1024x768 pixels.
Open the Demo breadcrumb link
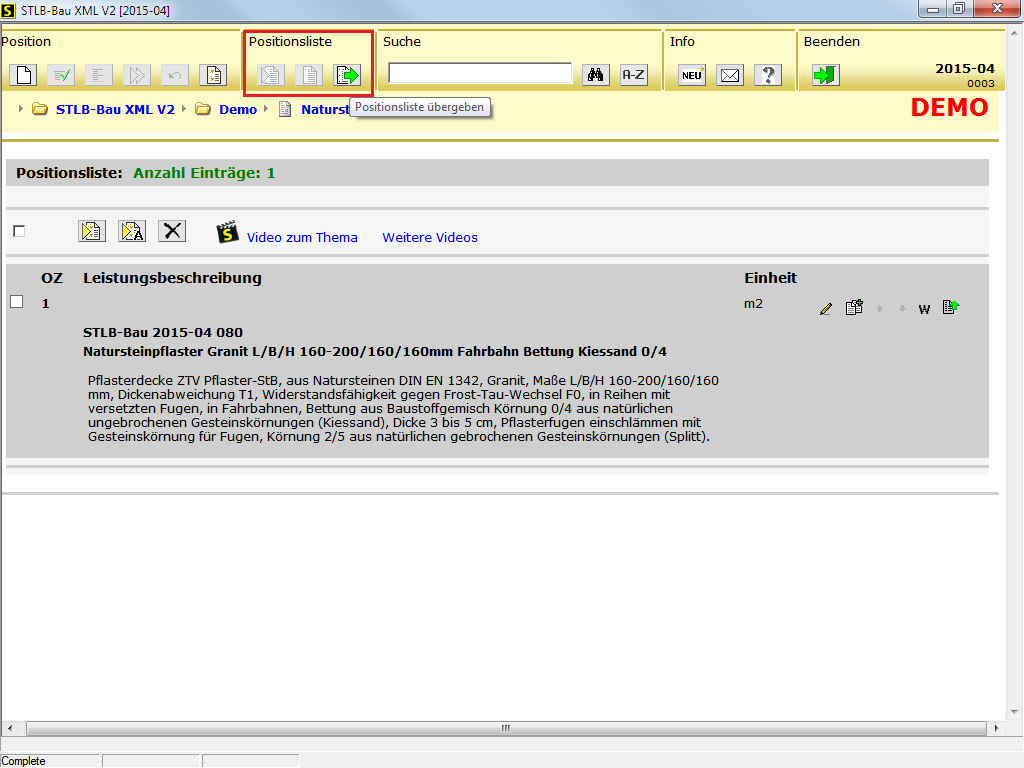tap(238, 110)
